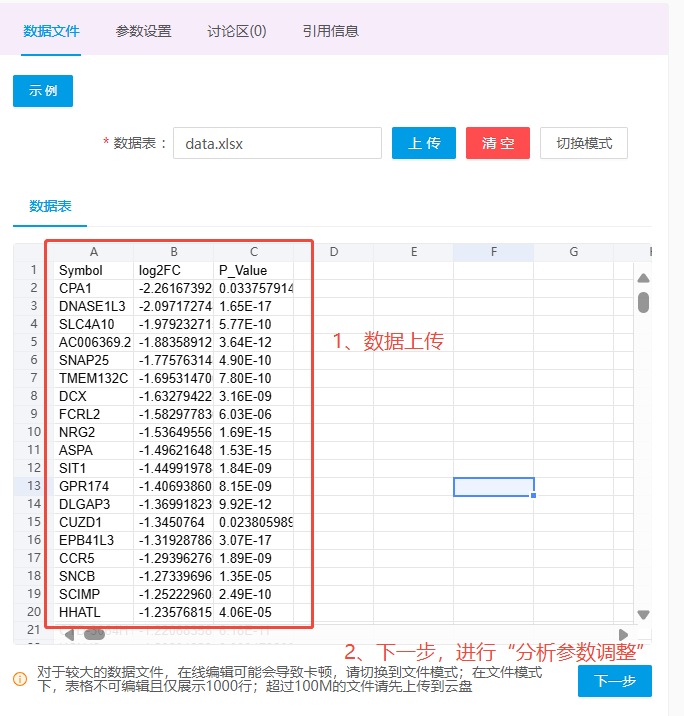Select column E header
The image size is (684, 716).
click(x=414, y=252)
